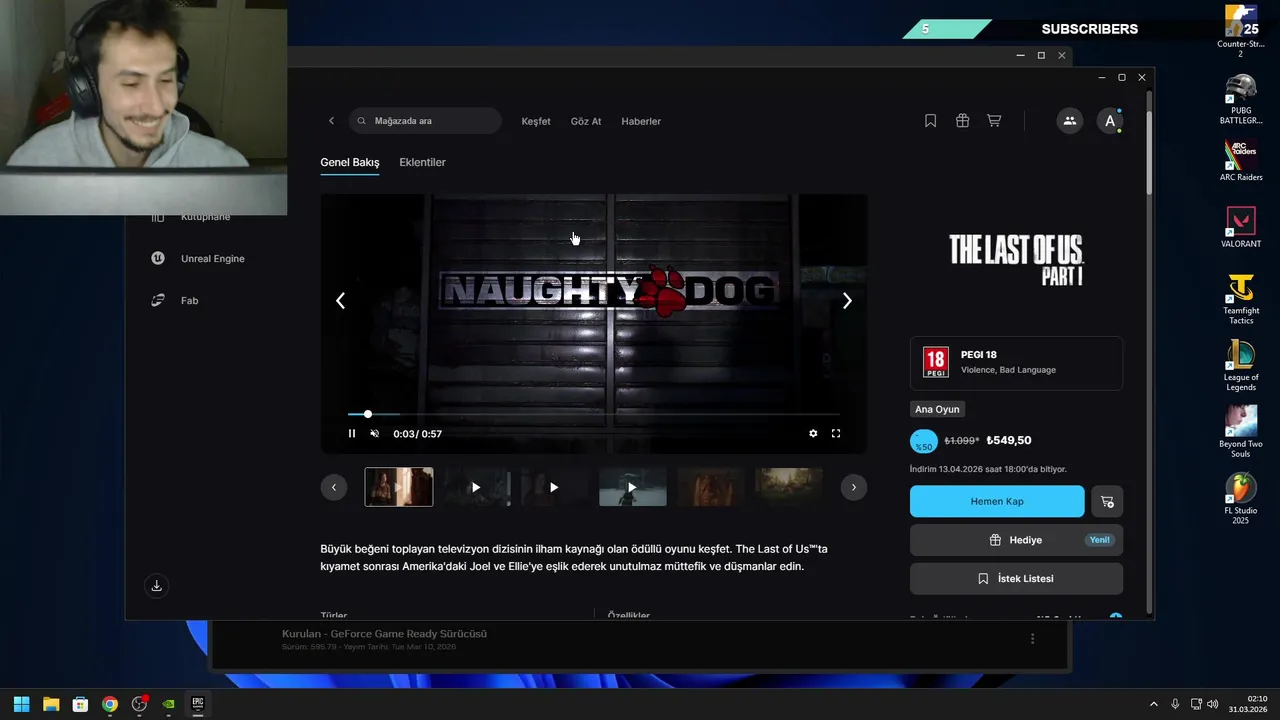Open Fab in the sidebar
Screen dimensions: 1280x720
click(x=175, y=300)
